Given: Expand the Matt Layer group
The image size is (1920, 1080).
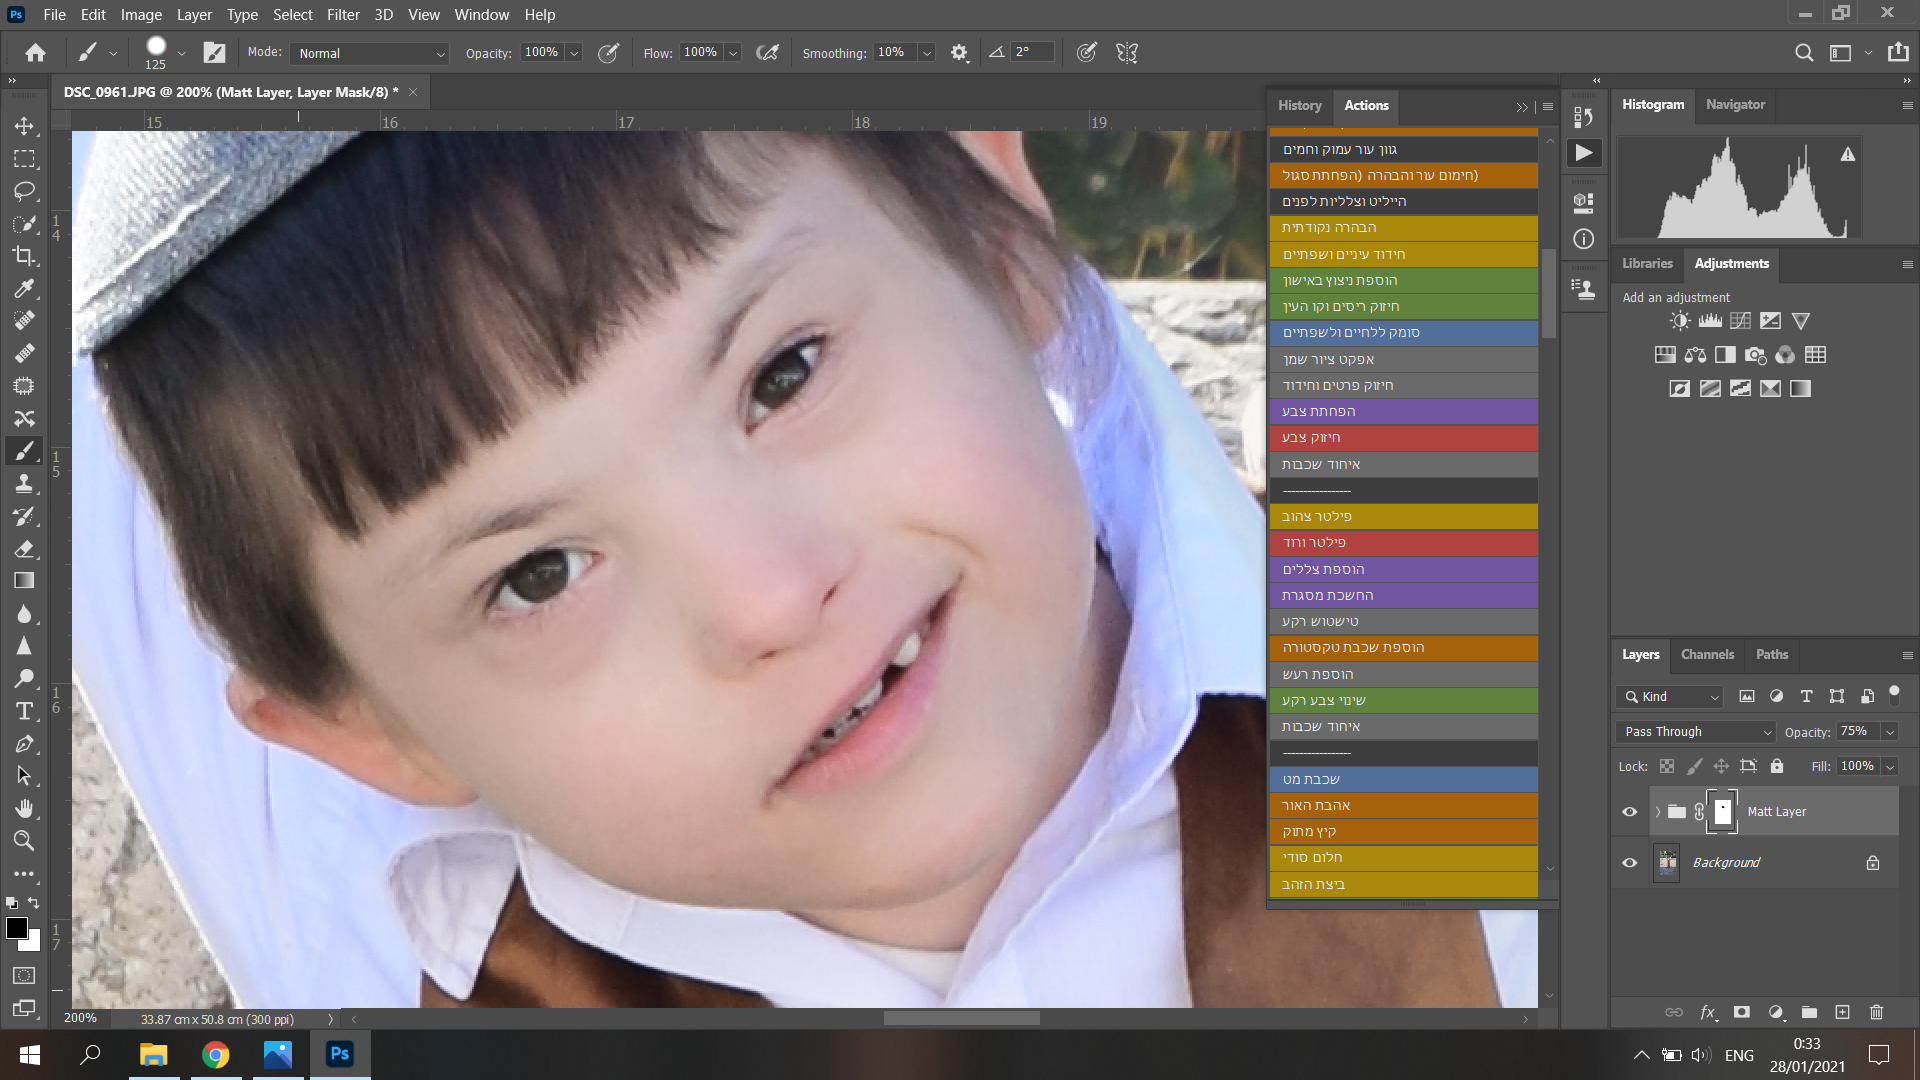Looking at the screenshot, I should 1657,812.
